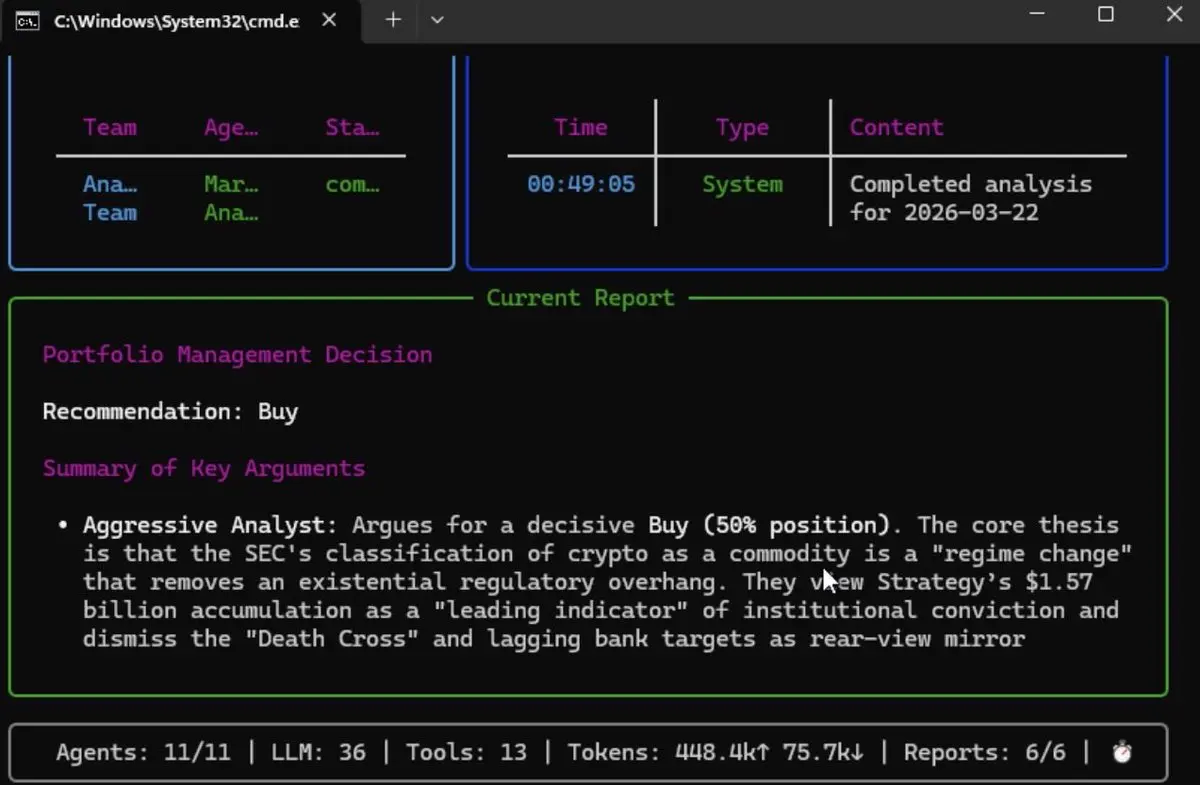Click the Team column header
The image size is (1200, 785).
pyautogui.click(x=110, y=128)
